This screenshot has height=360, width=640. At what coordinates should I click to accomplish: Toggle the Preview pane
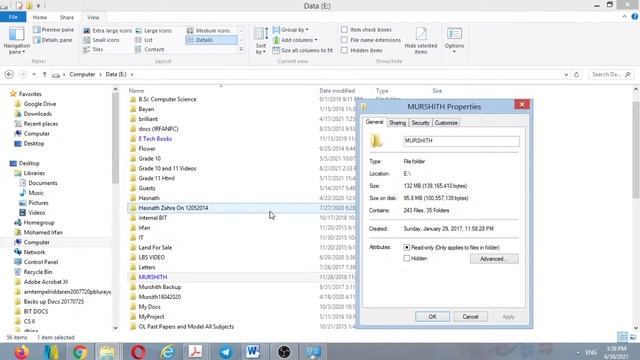tap(53, 30)
